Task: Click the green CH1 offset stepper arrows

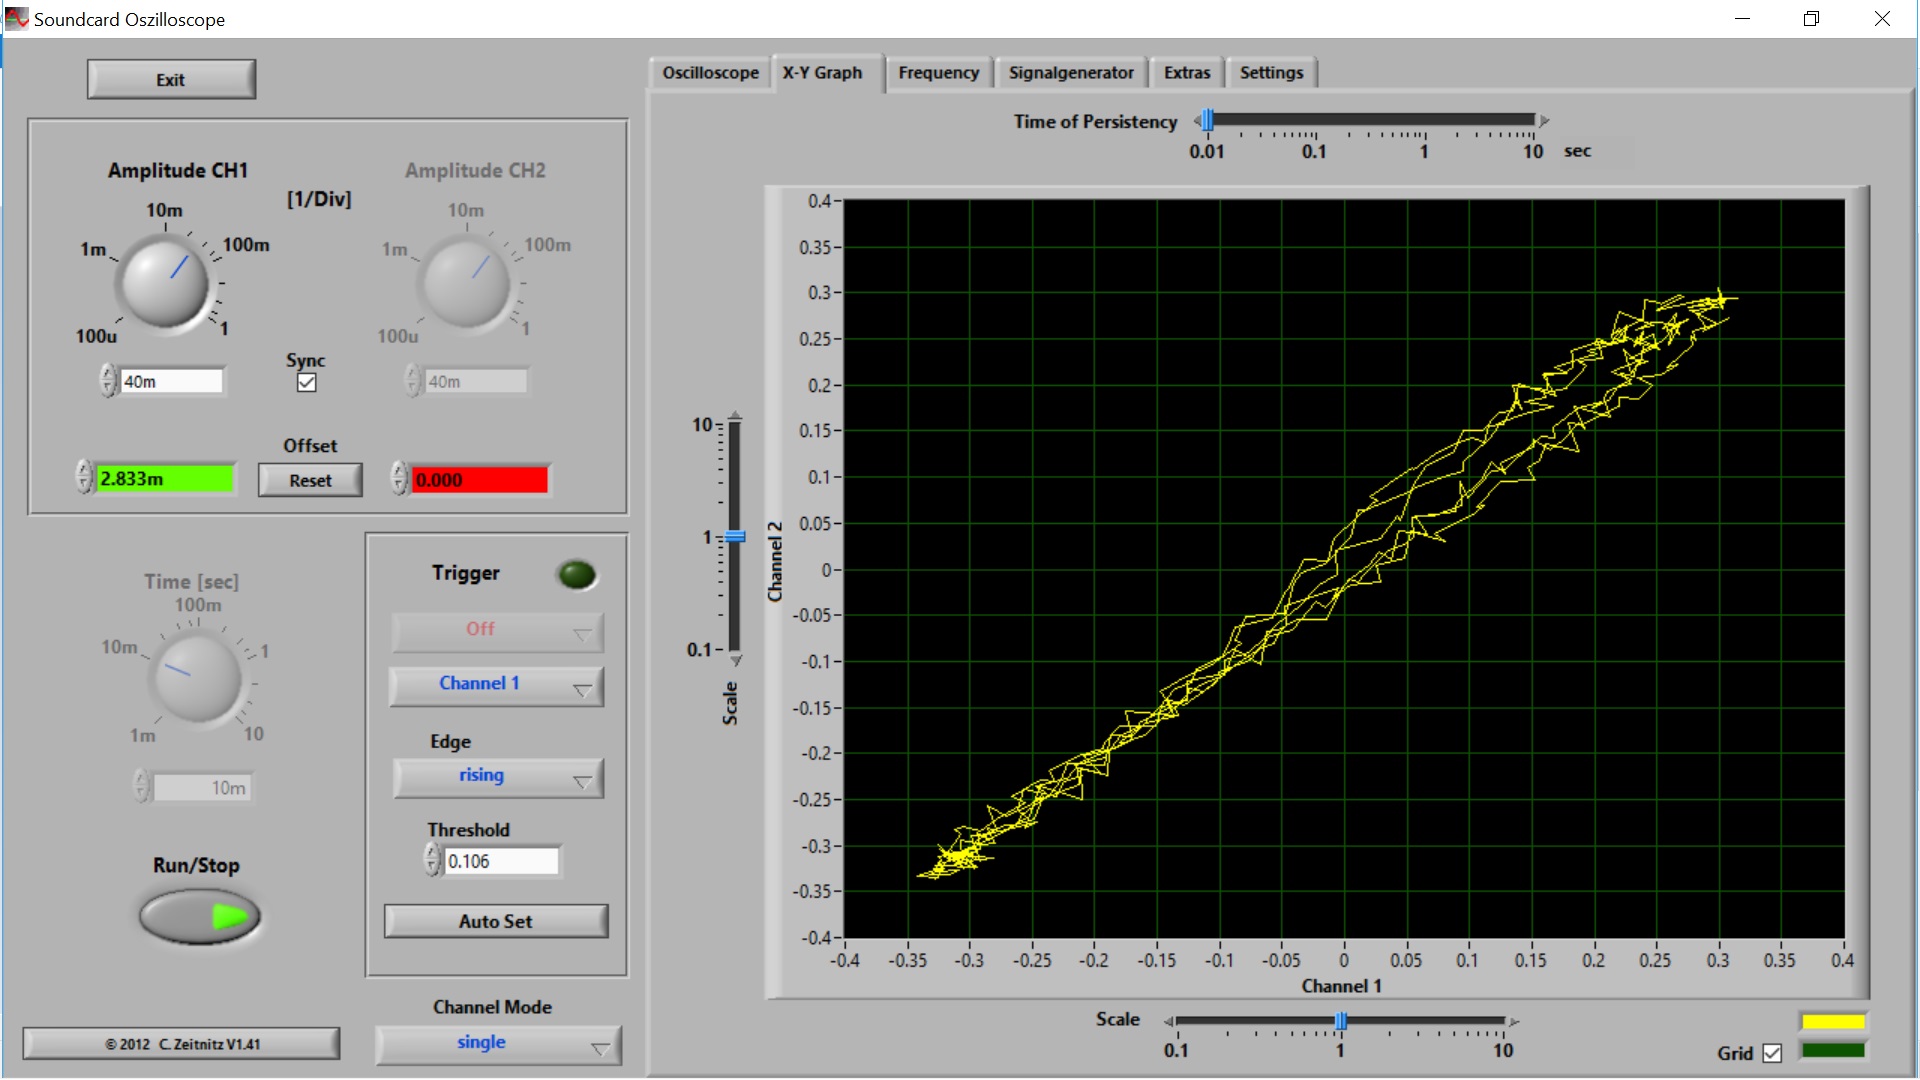Action: [84, 478]
